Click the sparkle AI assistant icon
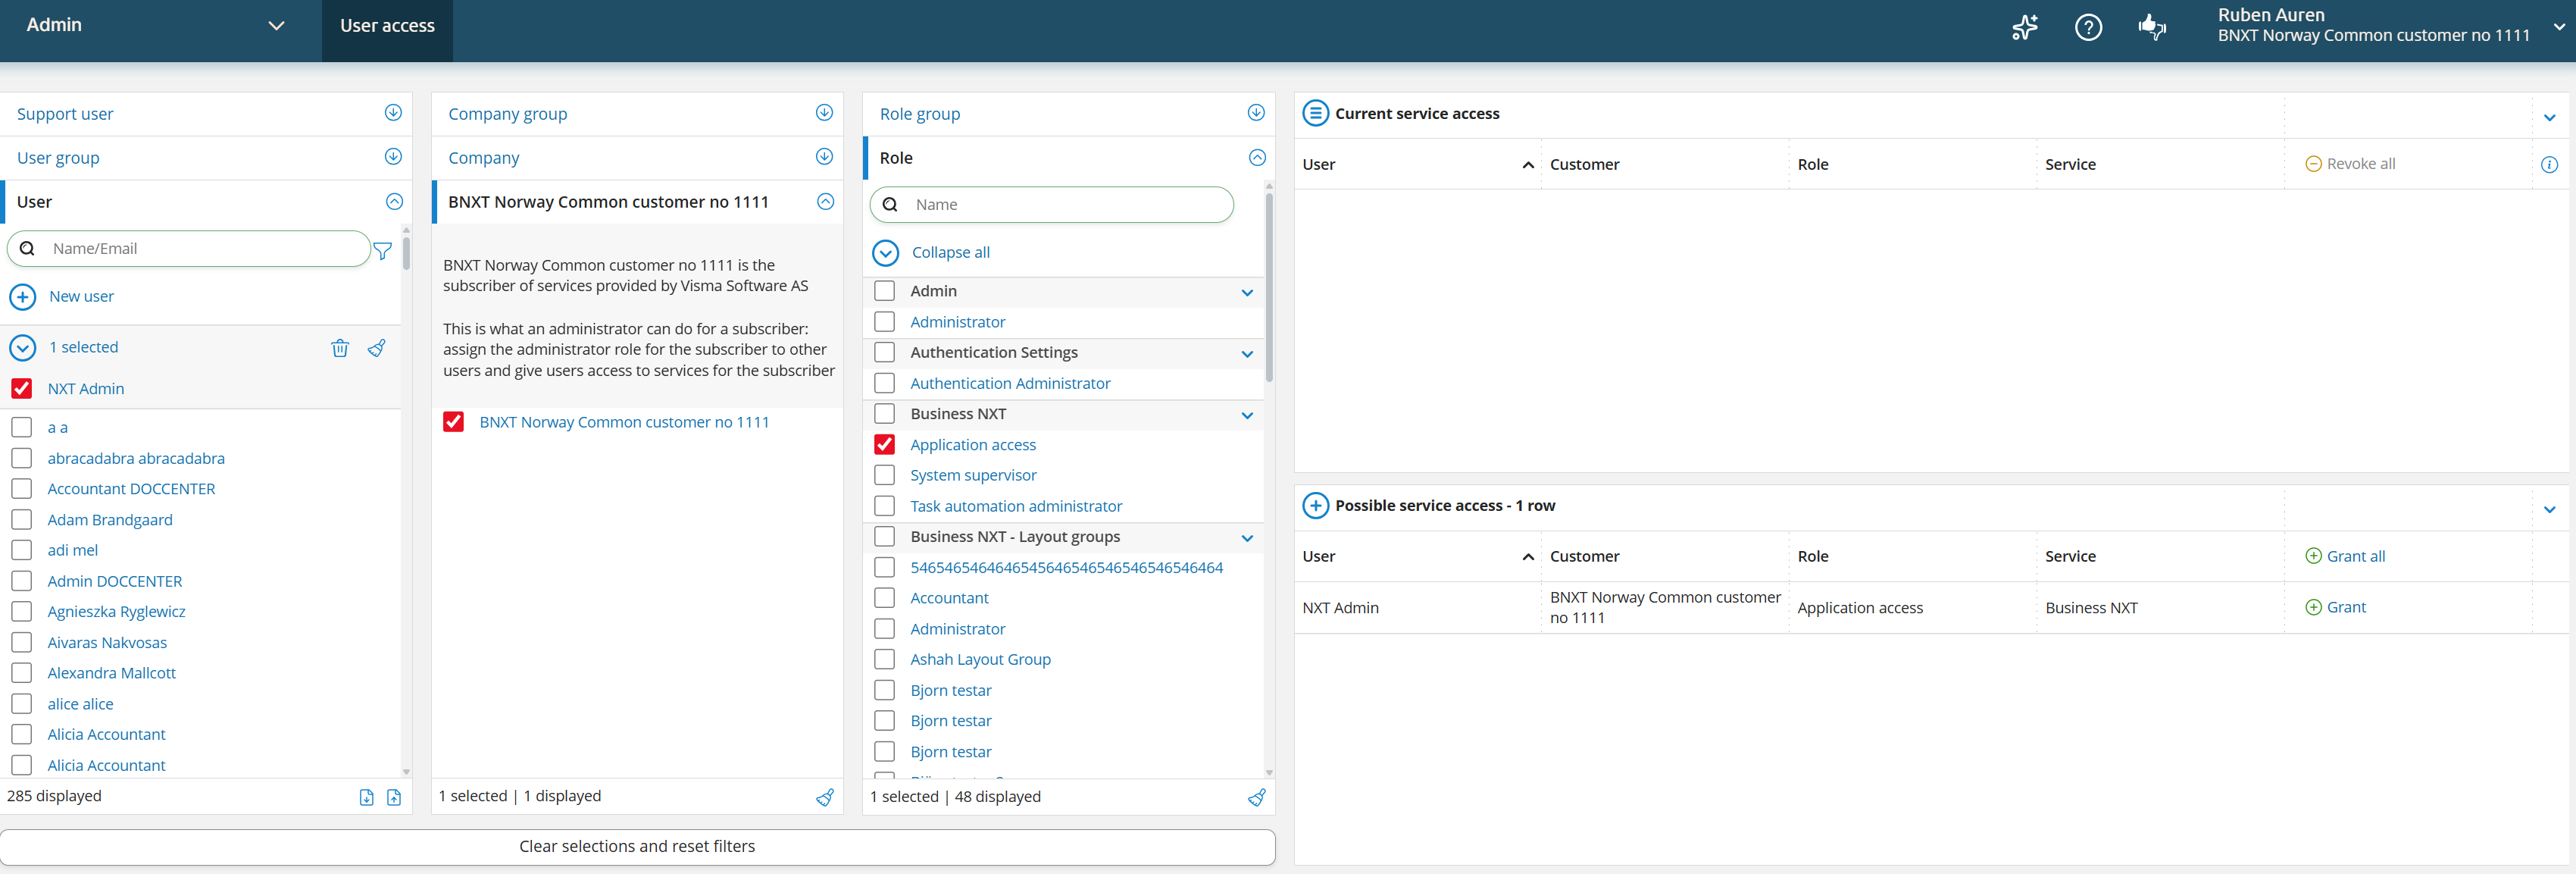Screen dimensions: 2576x874 coord(2025,27)
